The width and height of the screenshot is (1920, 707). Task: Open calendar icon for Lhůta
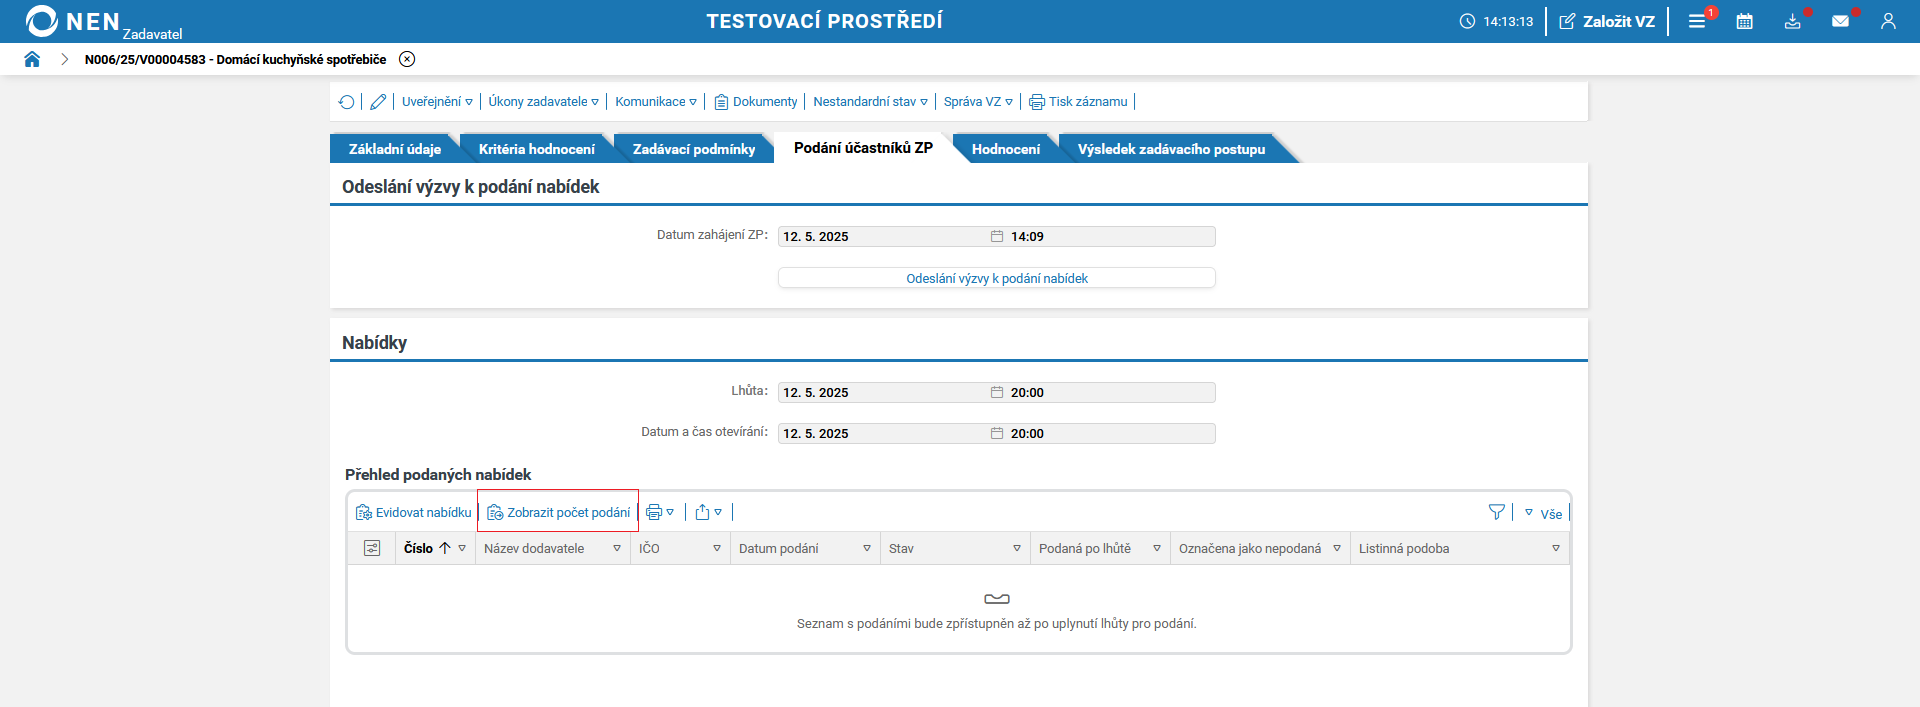(x=997, y=393)
